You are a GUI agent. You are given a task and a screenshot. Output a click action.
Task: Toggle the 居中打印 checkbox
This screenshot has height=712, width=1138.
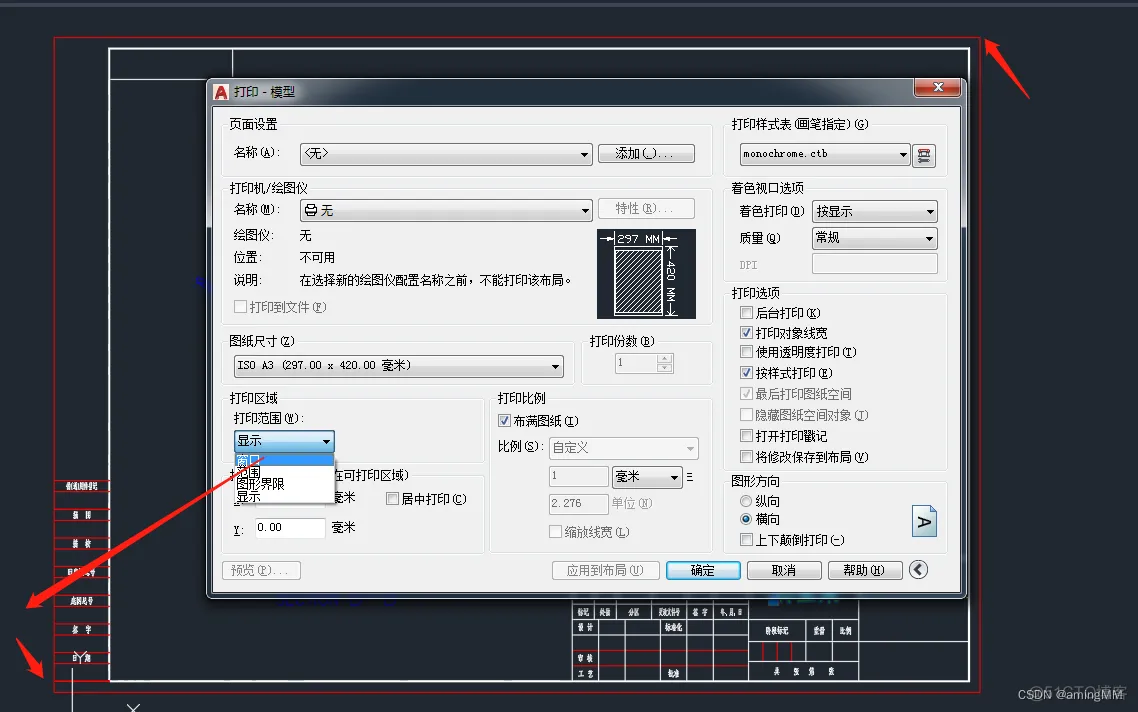point(392,499)
